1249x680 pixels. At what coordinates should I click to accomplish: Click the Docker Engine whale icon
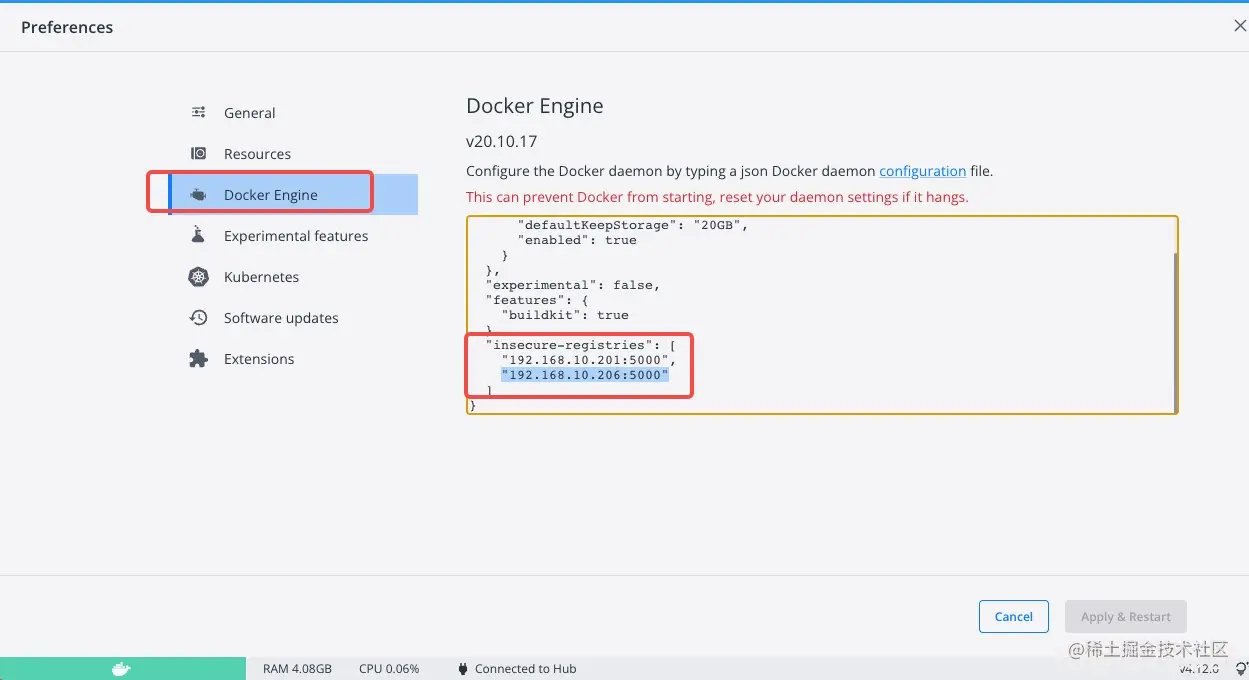[199, 195]
